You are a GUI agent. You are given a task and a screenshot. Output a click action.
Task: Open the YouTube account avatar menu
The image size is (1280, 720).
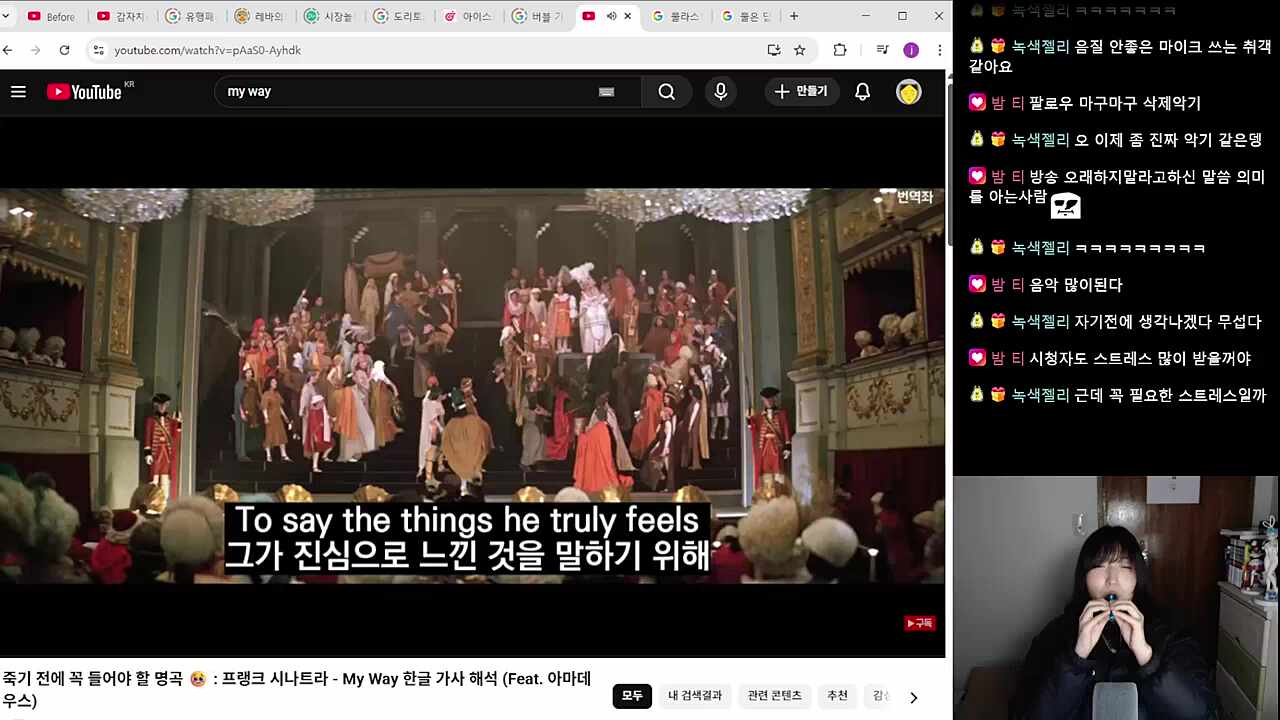point(908,92)
